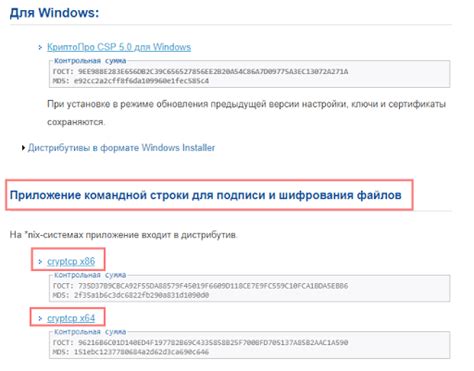Click the Для Windows: heading
This screenshot has height=371, width=474.
[54, 13]
